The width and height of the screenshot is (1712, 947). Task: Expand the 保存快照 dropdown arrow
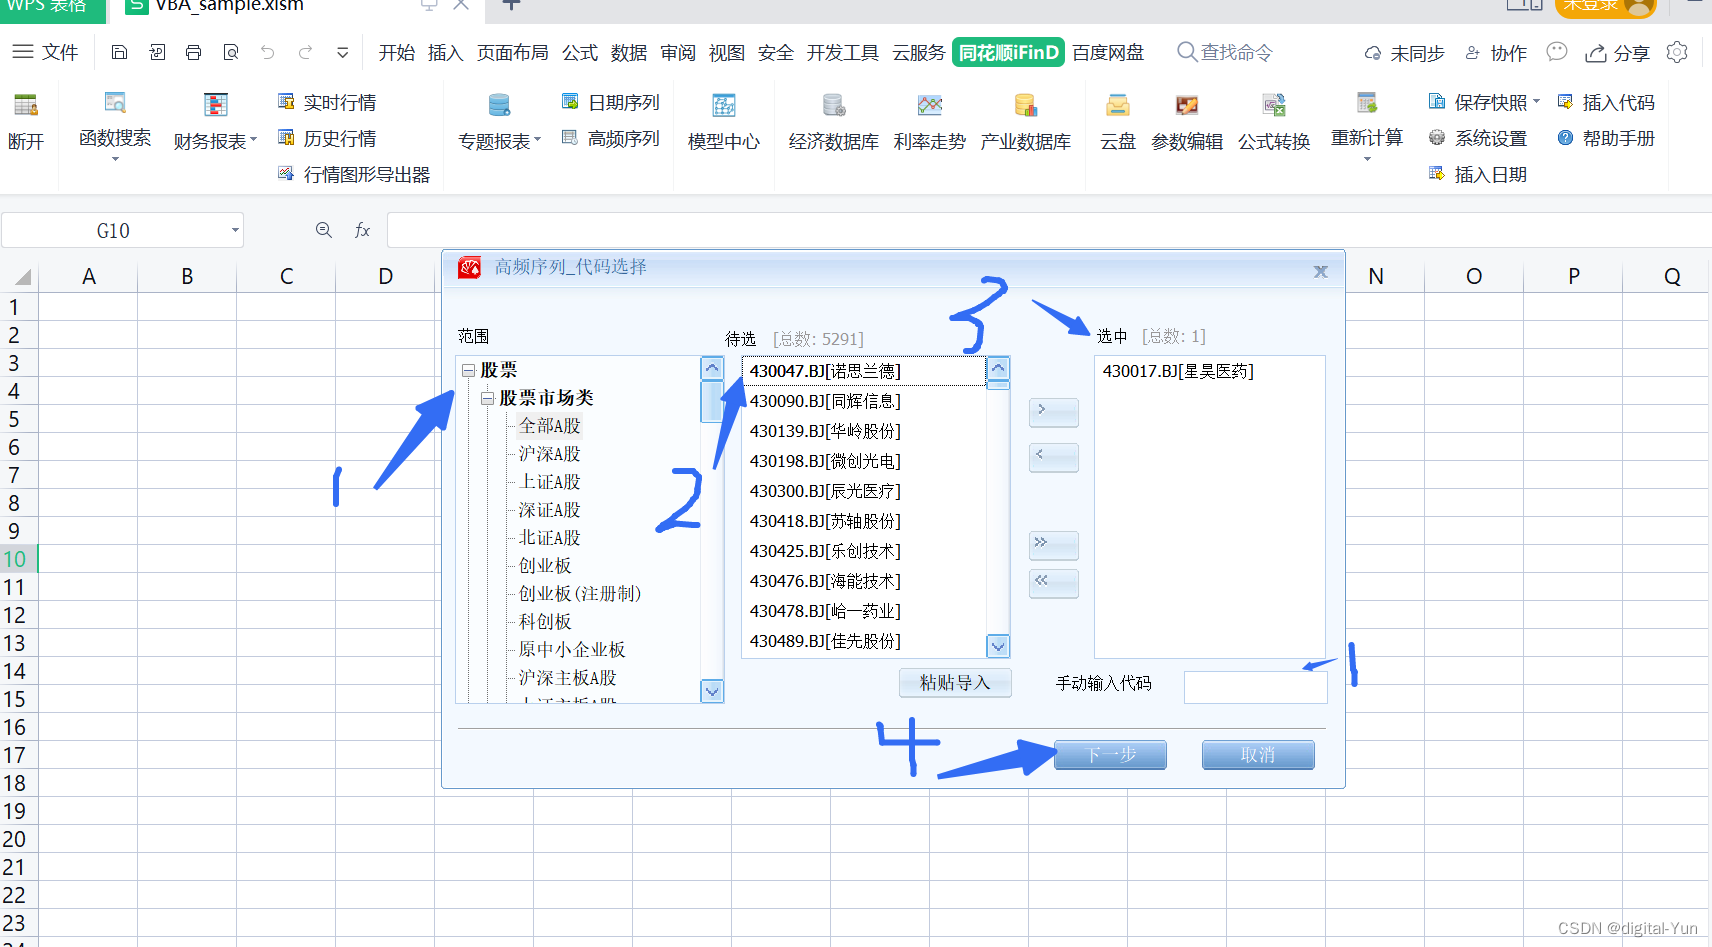(x=1536, y=102)
